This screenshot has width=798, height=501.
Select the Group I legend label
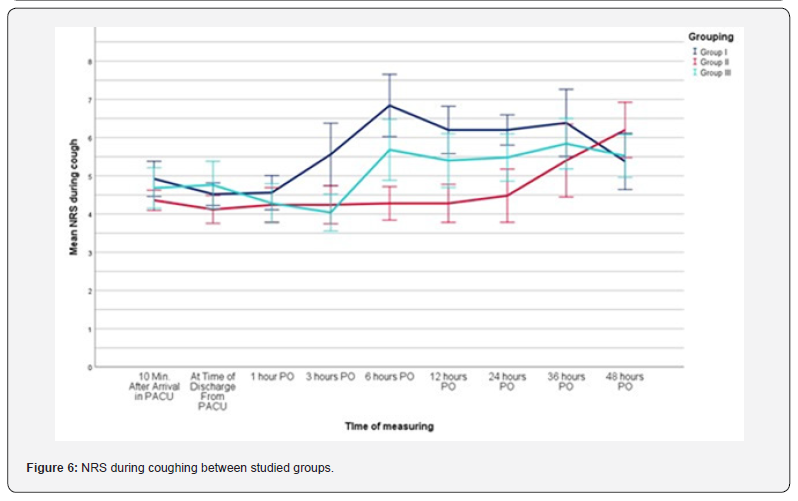point(714,51)
